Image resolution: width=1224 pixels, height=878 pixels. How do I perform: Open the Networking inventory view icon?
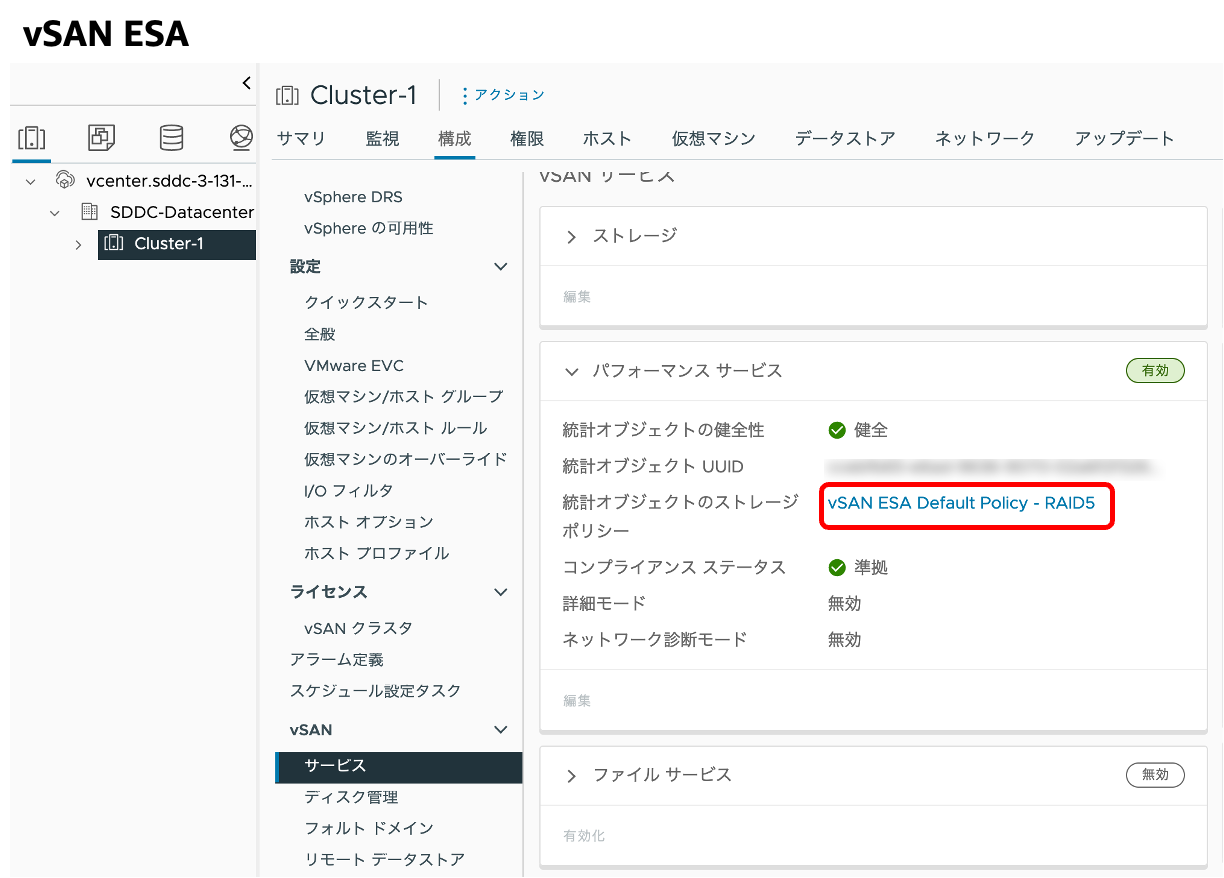tap(240, 138)
